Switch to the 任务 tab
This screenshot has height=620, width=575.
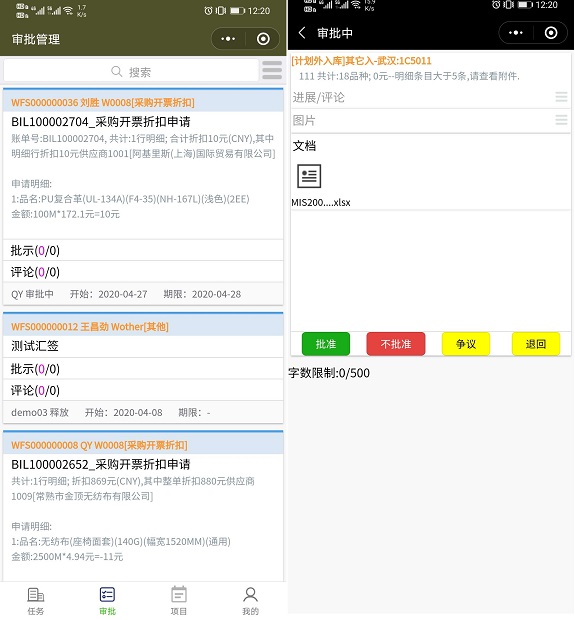tap(36, 601)
